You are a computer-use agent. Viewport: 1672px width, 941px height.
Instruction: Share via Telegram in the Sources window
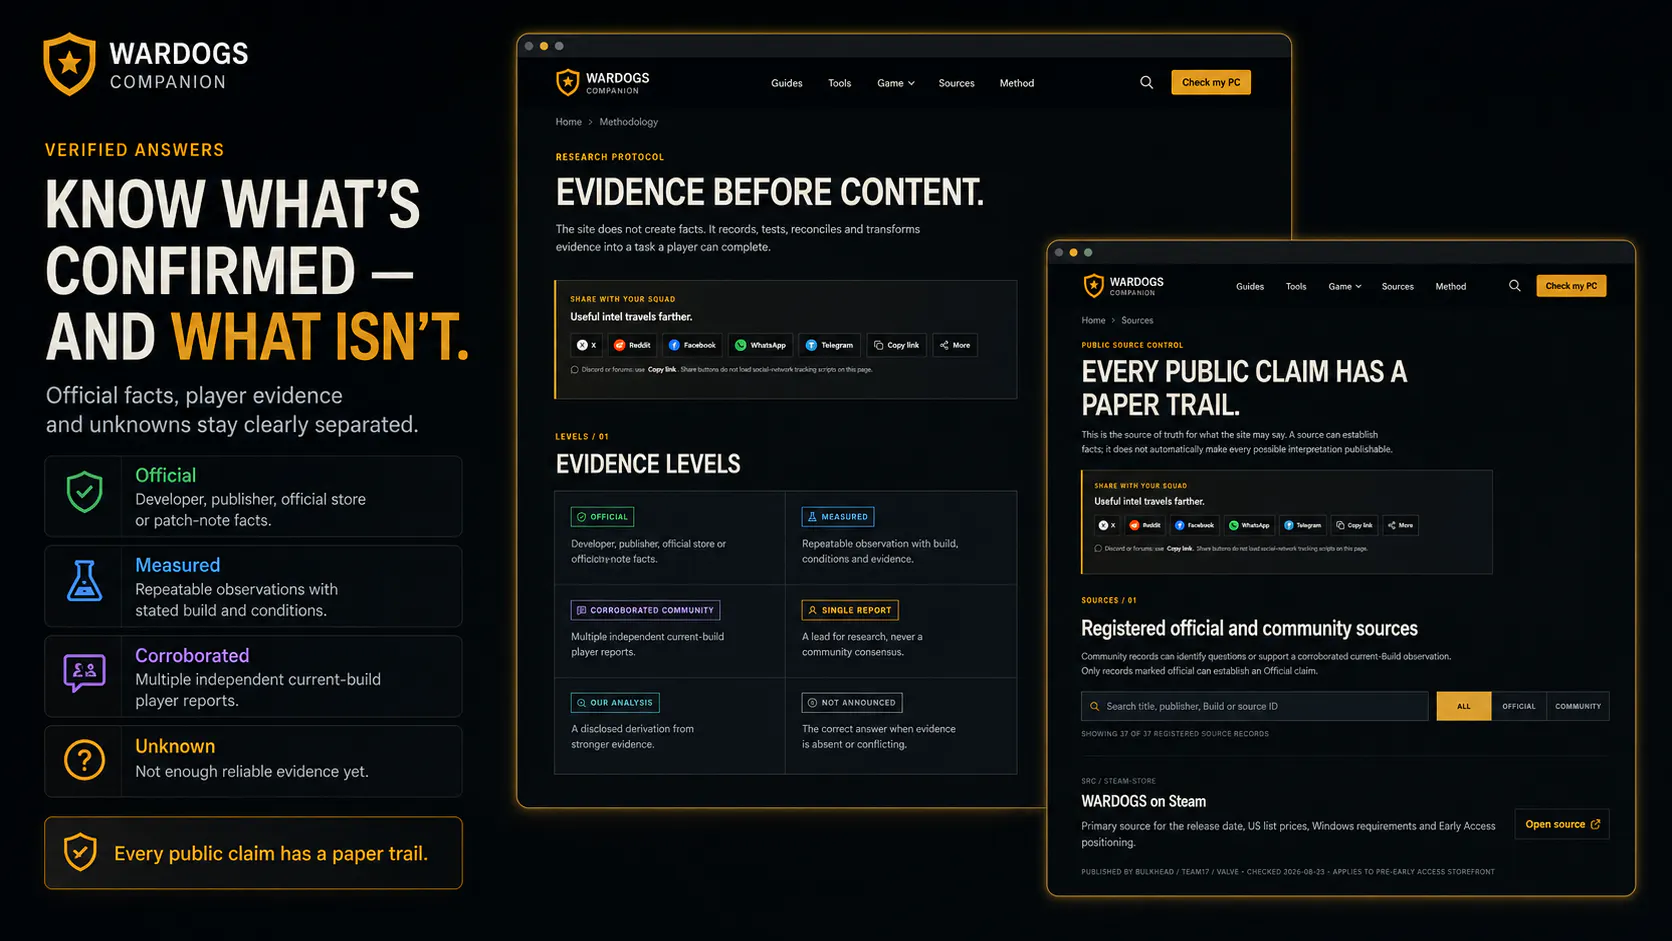coord(1303,525)
